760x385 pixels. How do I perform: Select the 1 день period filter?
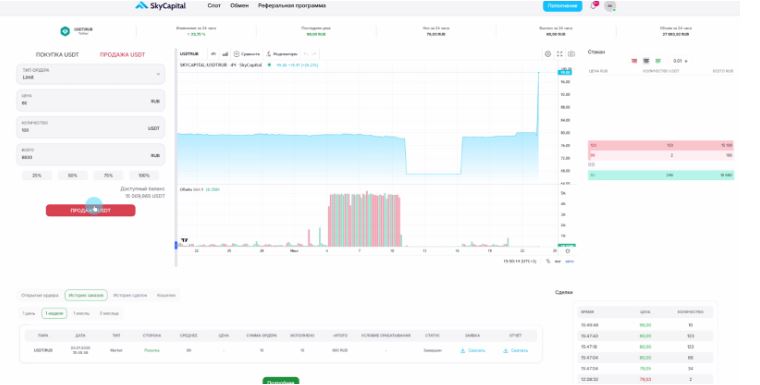click(x=29, y=314)
